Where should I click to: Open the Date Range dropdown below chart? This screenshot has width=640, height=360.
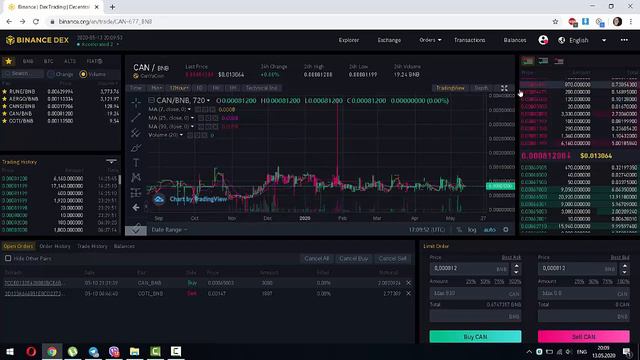pos(169,230)
